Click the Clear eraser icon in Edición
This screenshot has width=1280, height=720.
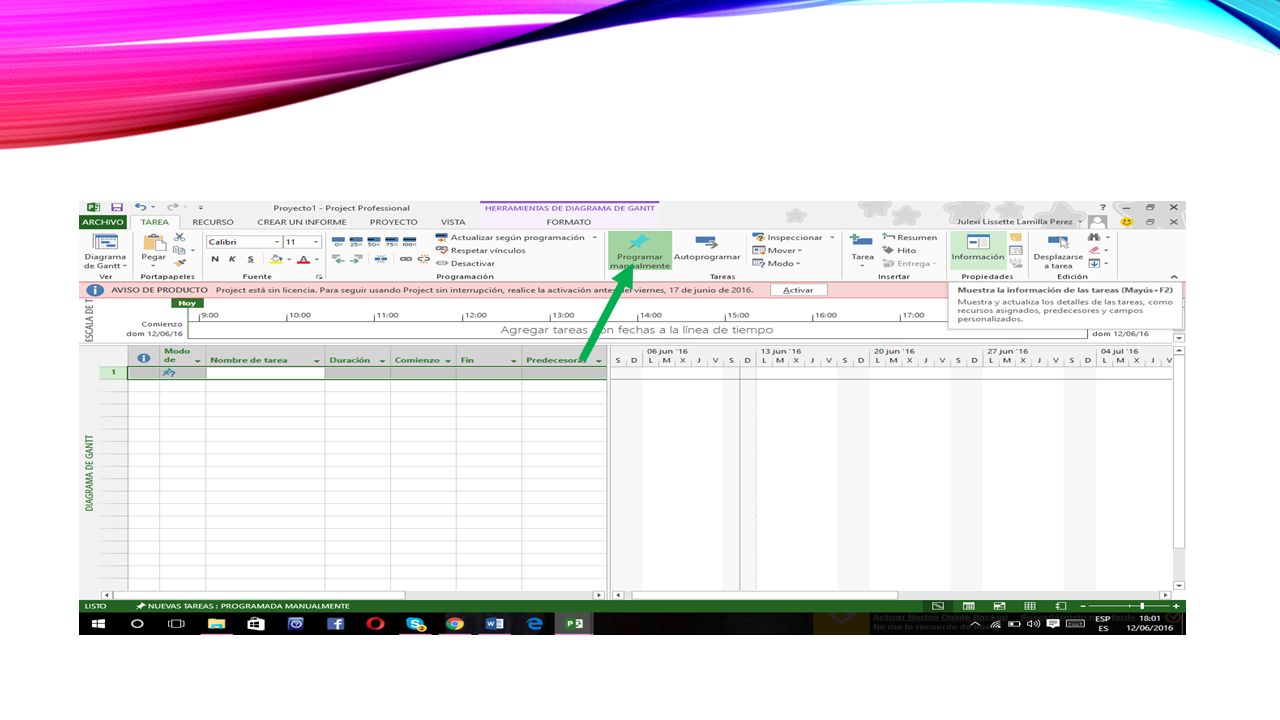coord(1094,250)
